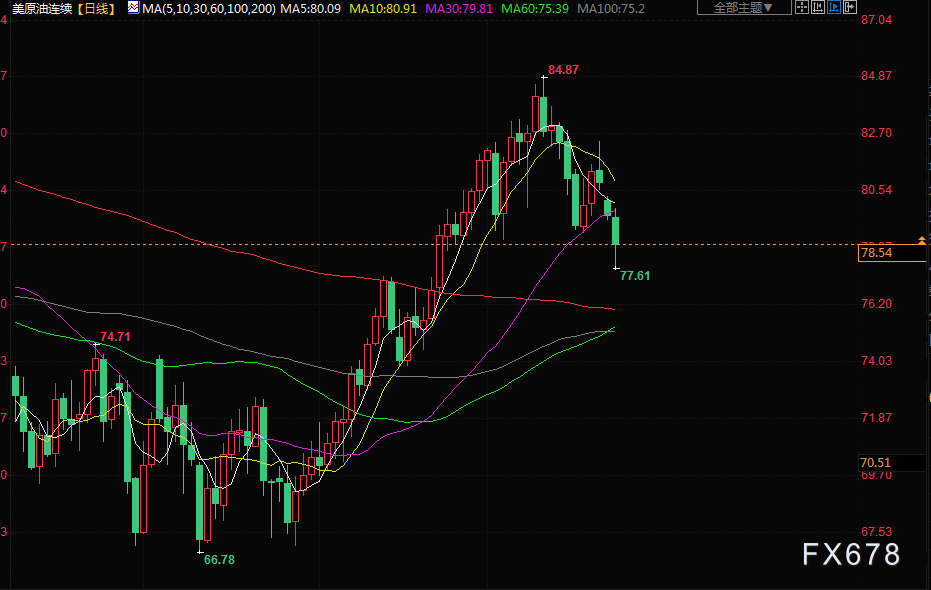Click the 67.53 axis price label
Screen dimensions: 931x590
point(876,531)
